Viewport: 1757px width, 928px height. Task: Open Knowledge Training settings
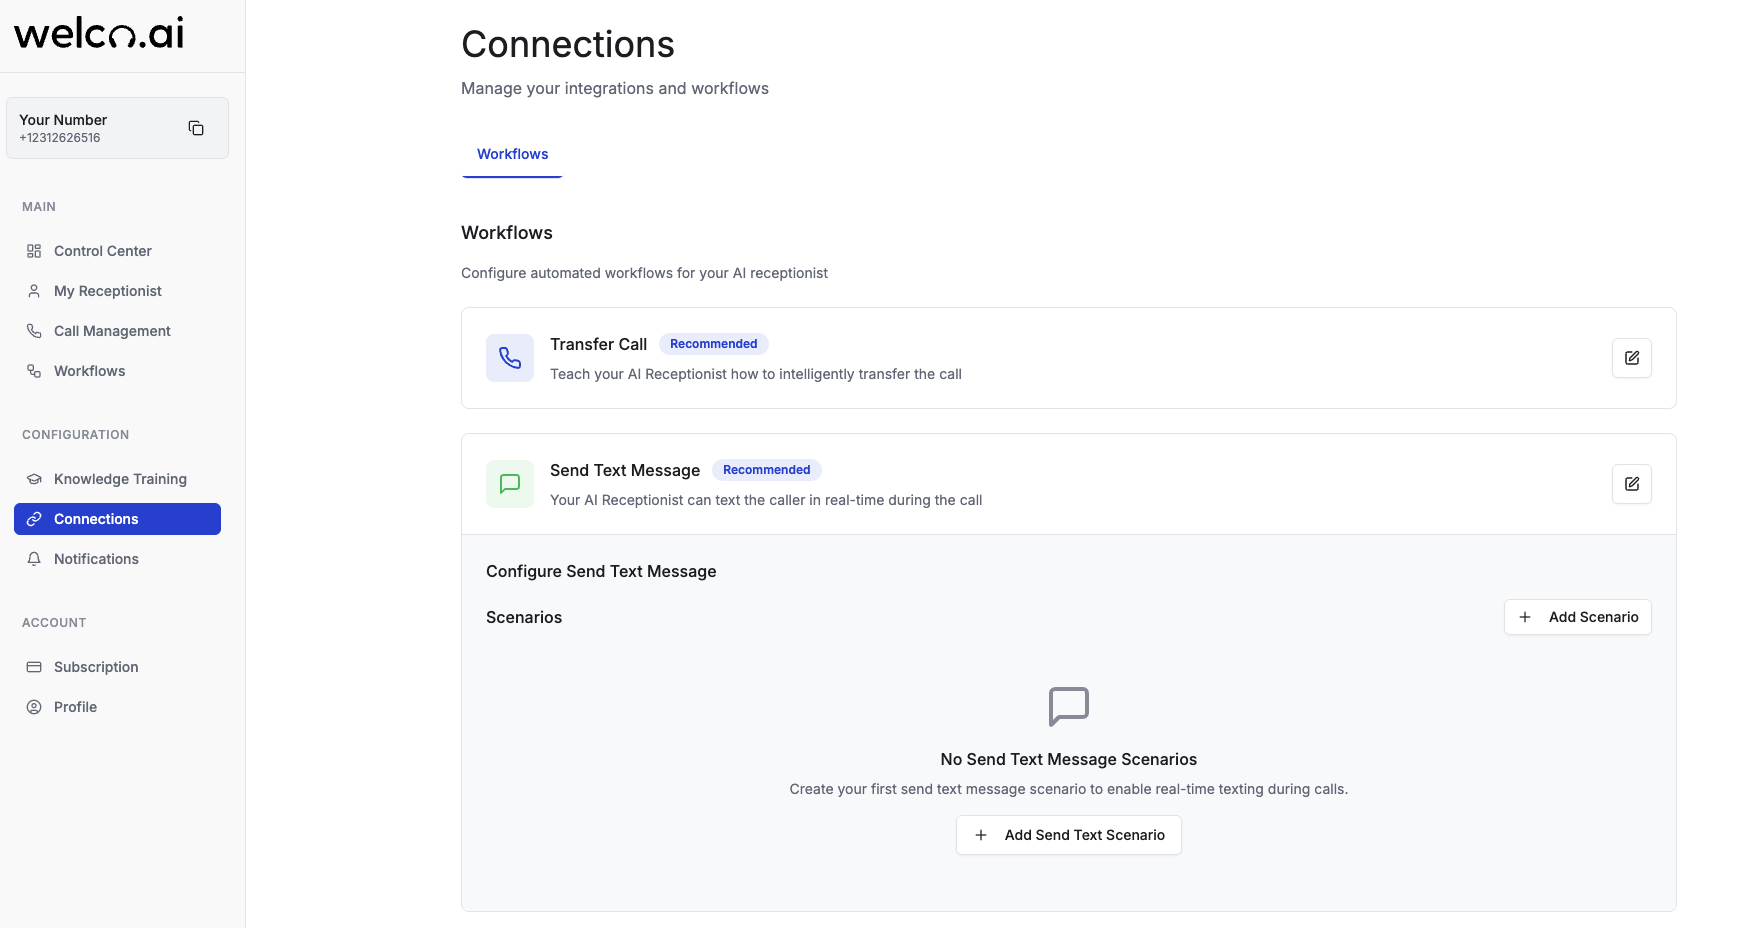pyautogui.click(x=117, y=479)
